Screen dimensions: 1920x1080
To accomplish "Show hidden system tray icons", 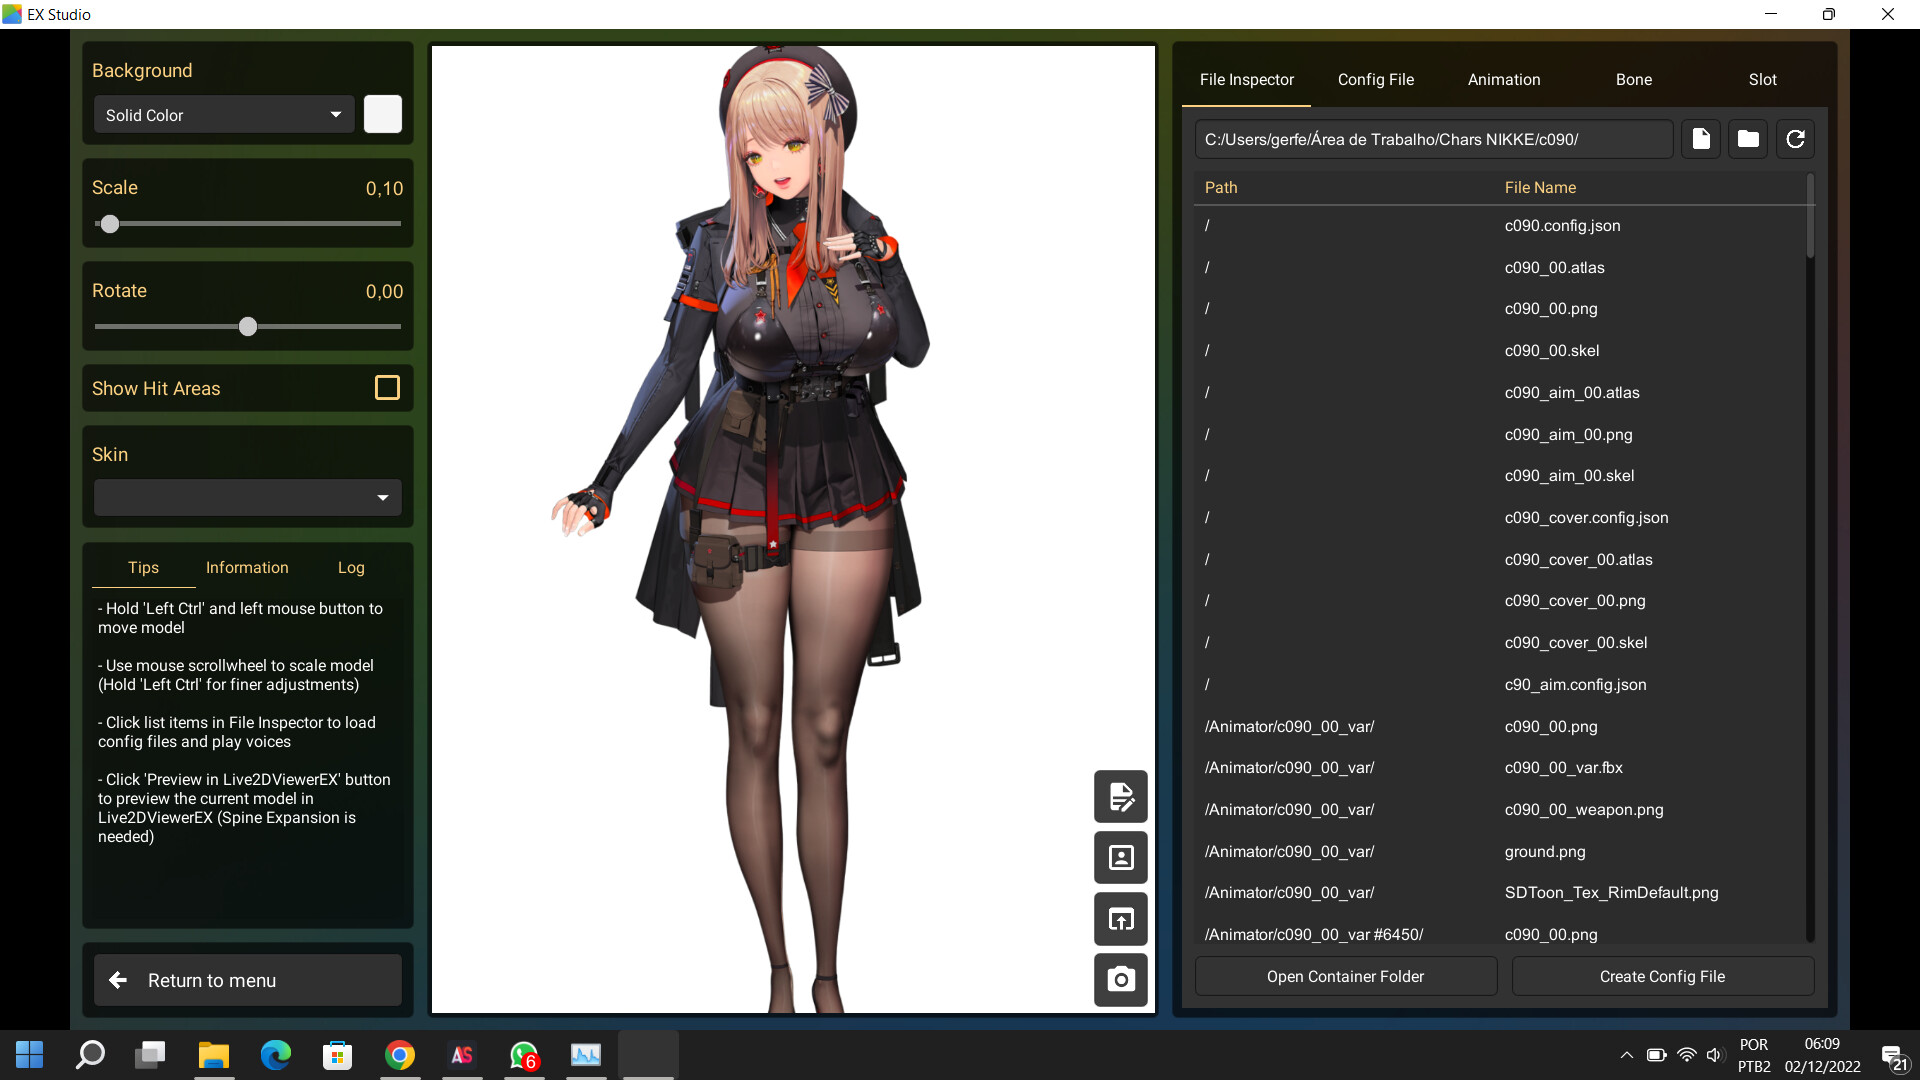I will tap(1627, 1055).
